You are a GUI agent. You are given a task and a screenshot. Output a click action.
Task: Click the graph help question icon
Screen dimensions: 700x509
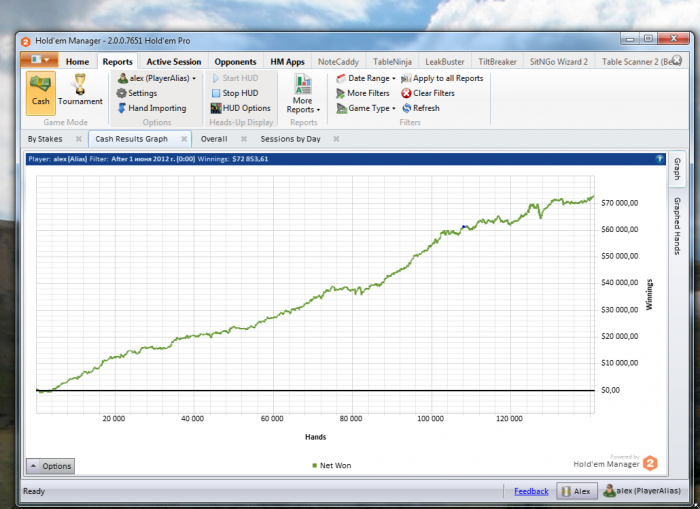659,159
